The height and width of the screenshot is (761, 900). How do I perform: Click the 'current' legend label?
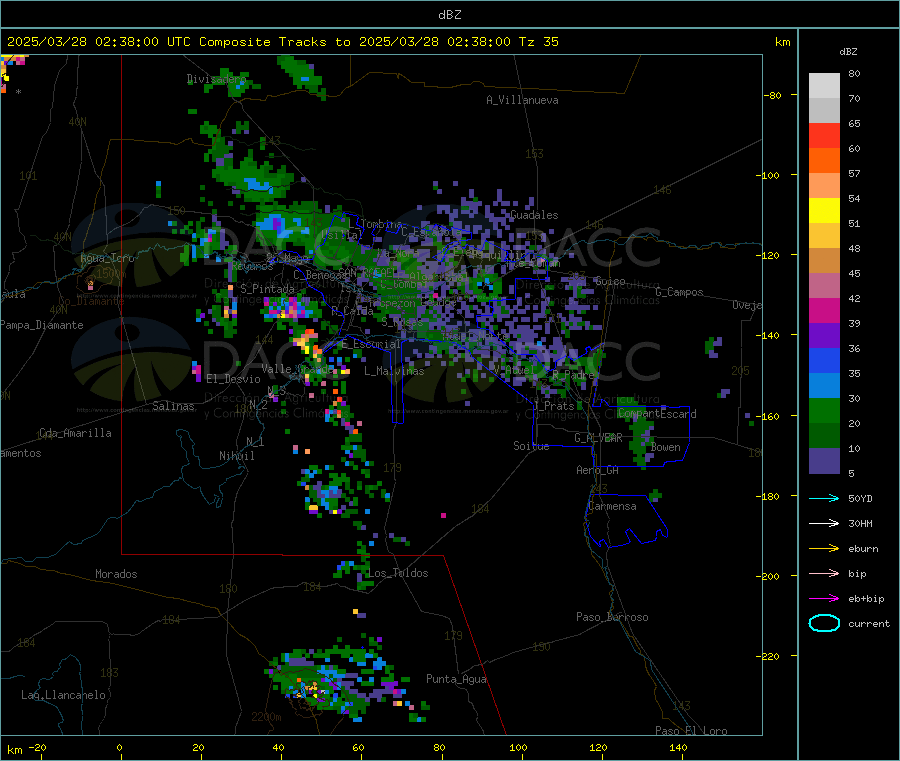point(868,624)
